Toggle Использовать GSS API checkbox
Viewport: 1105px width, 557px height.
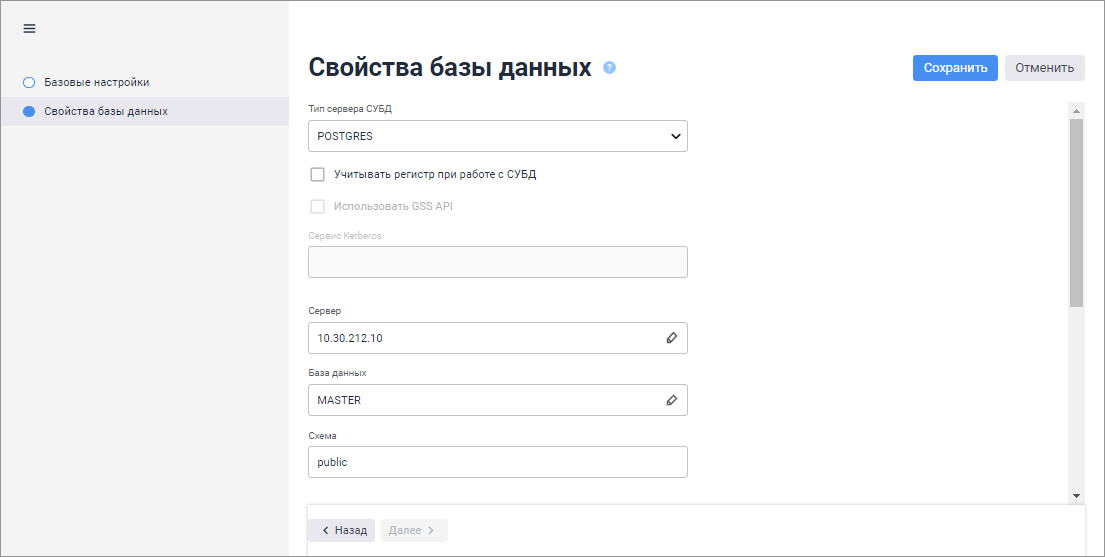(318, 206)
